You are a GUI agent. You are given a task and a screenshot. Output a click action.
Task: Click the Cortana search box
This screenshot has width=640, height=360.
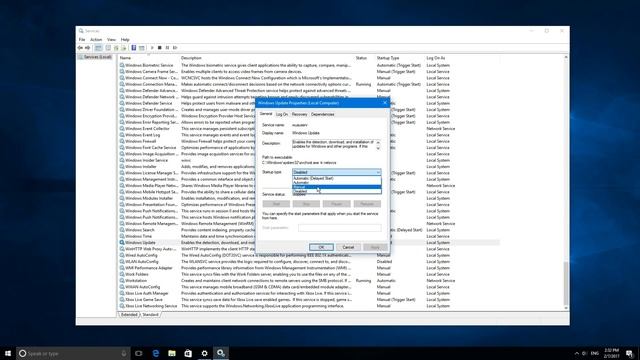point(73,353)
